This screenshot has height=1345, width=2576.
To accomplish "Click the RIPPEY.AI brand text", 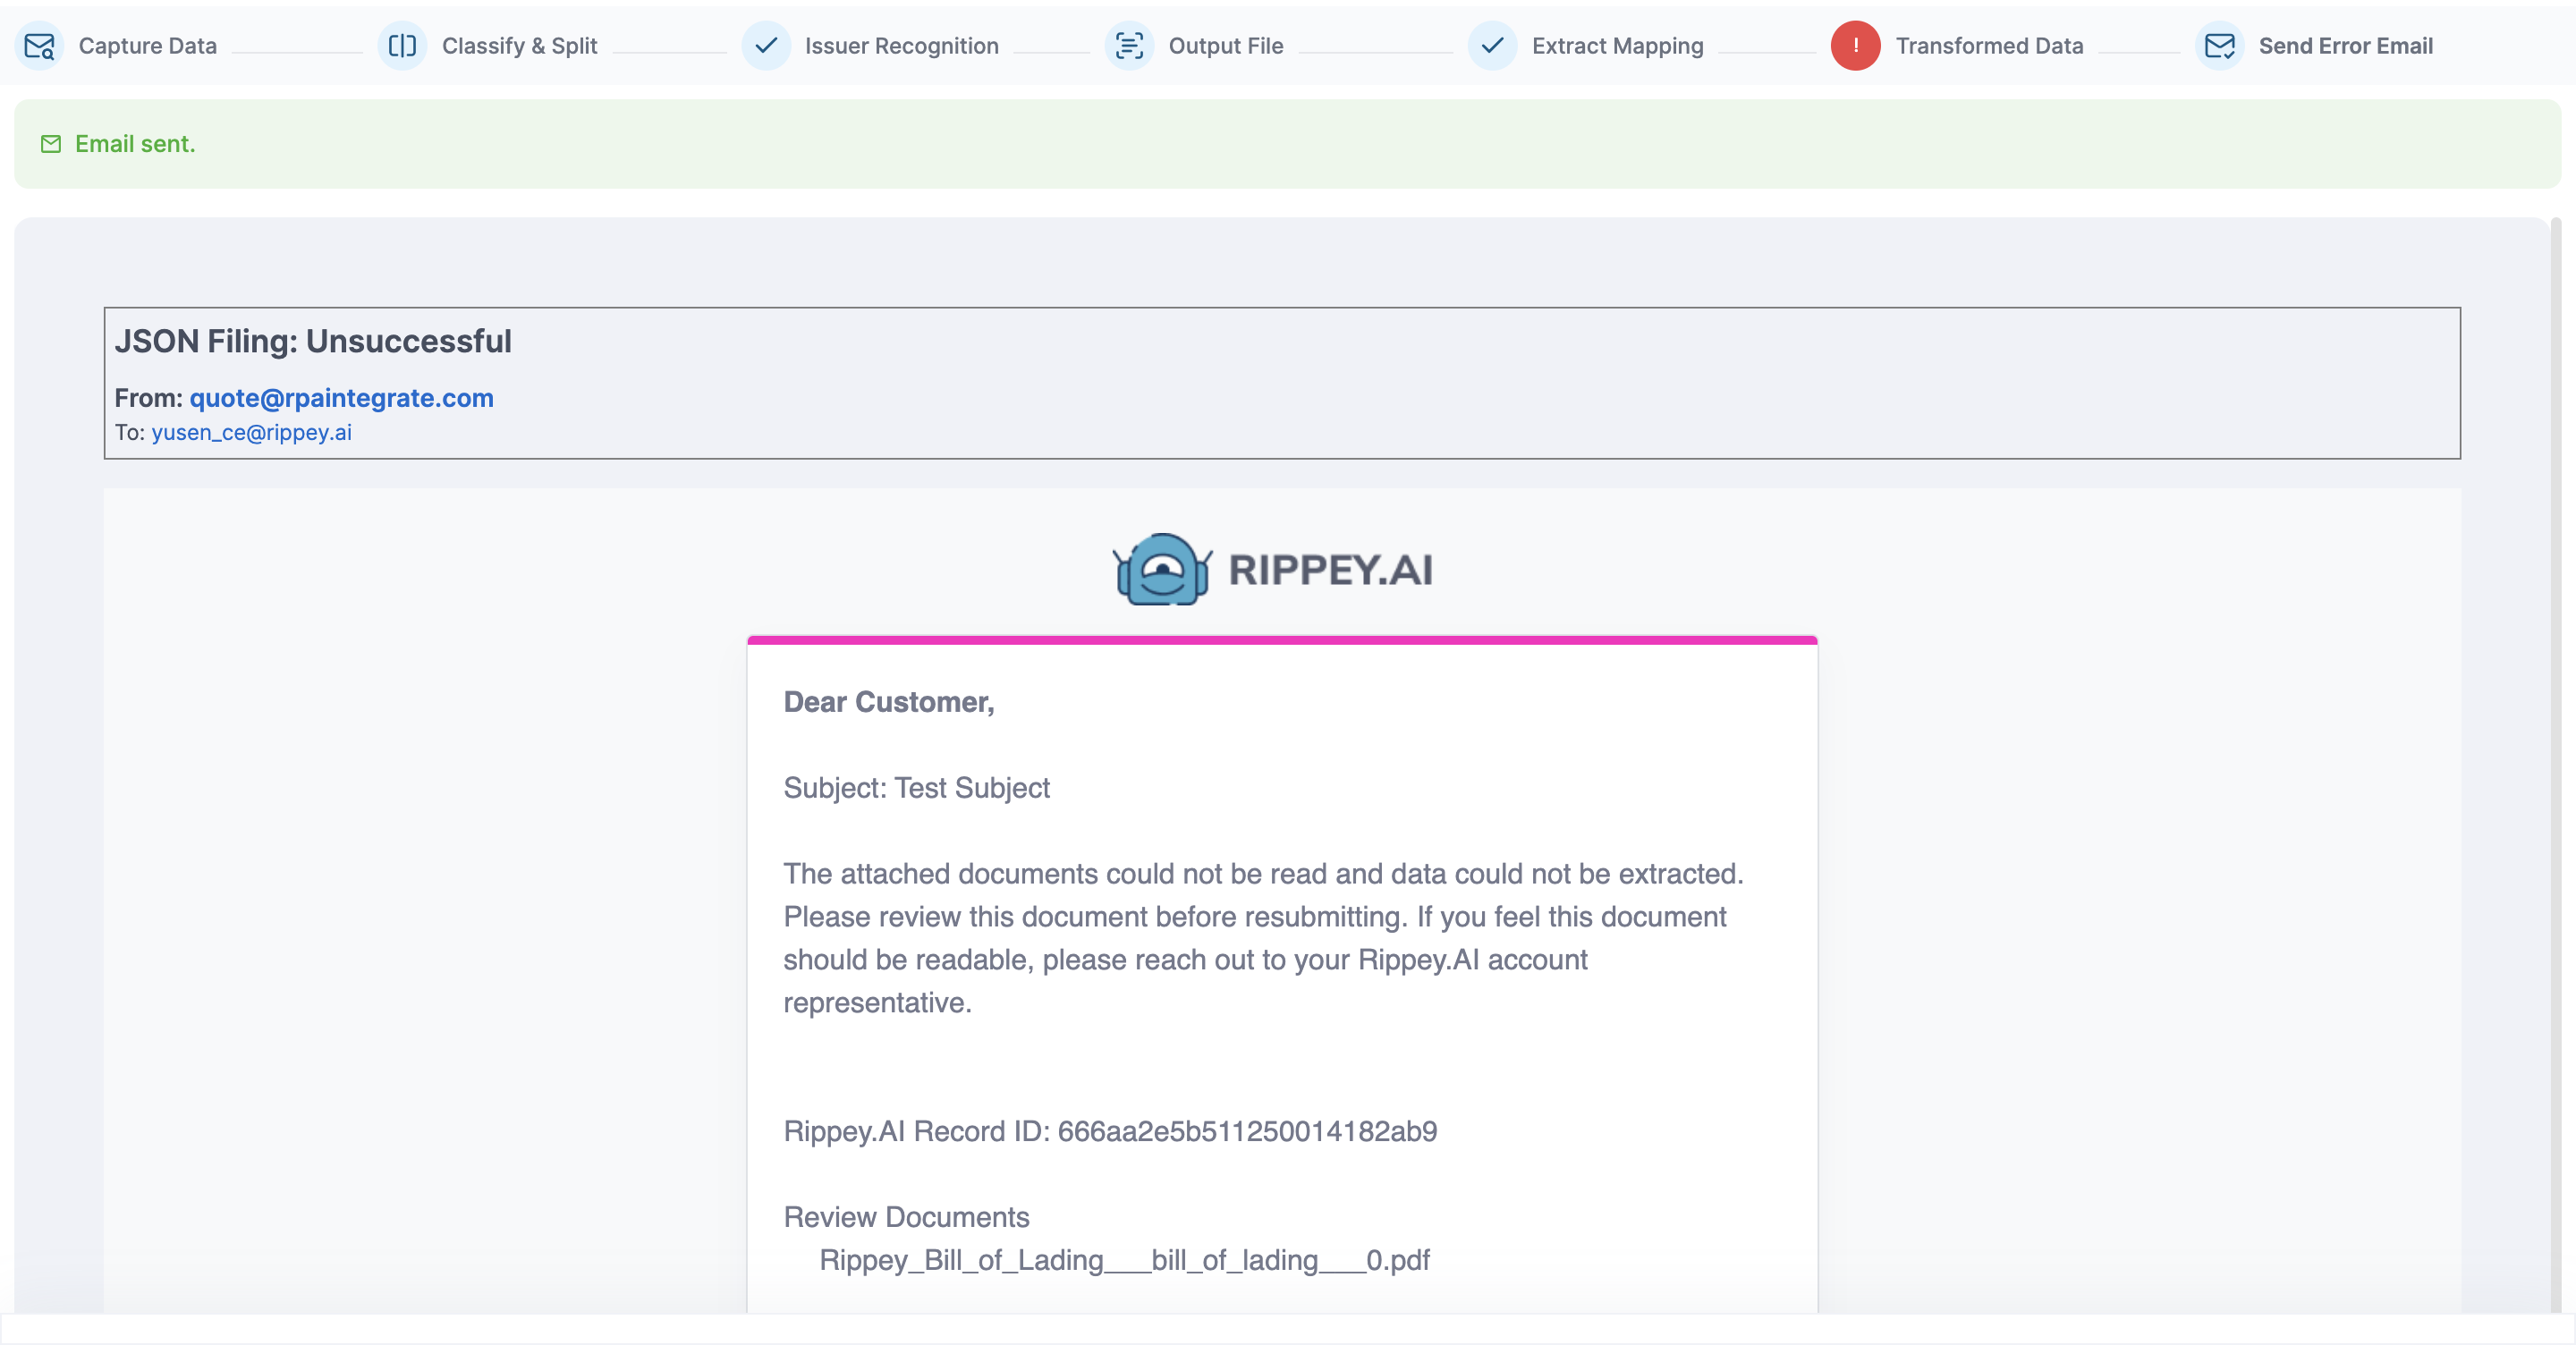I will pyautogui.click(x=1330, y=570).
